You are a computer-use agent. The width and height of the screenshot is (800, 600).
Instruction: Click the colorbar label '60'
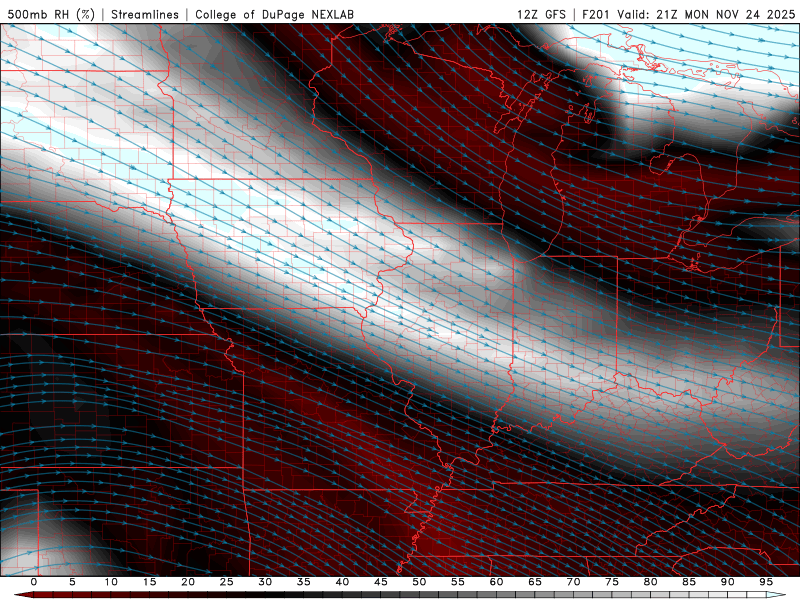(x=496, y=582)
